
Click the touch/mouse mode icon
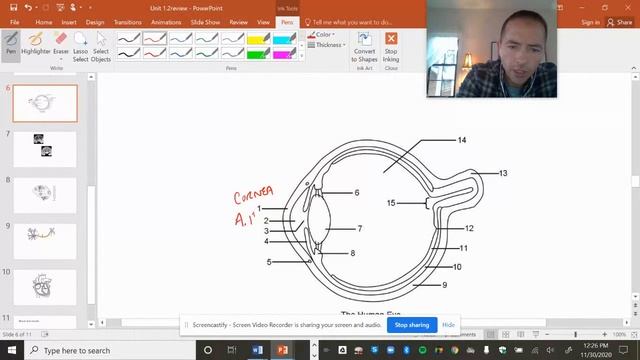point(74,7)
